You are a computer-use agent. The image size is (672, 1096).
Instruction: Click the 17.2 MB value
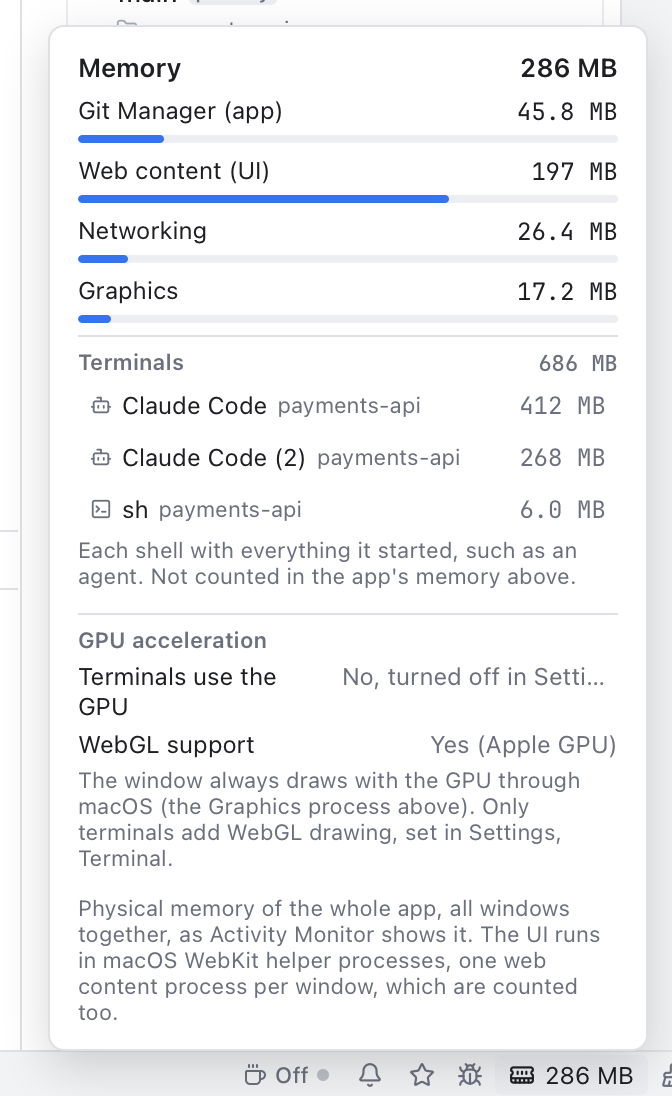pos(567,292)
